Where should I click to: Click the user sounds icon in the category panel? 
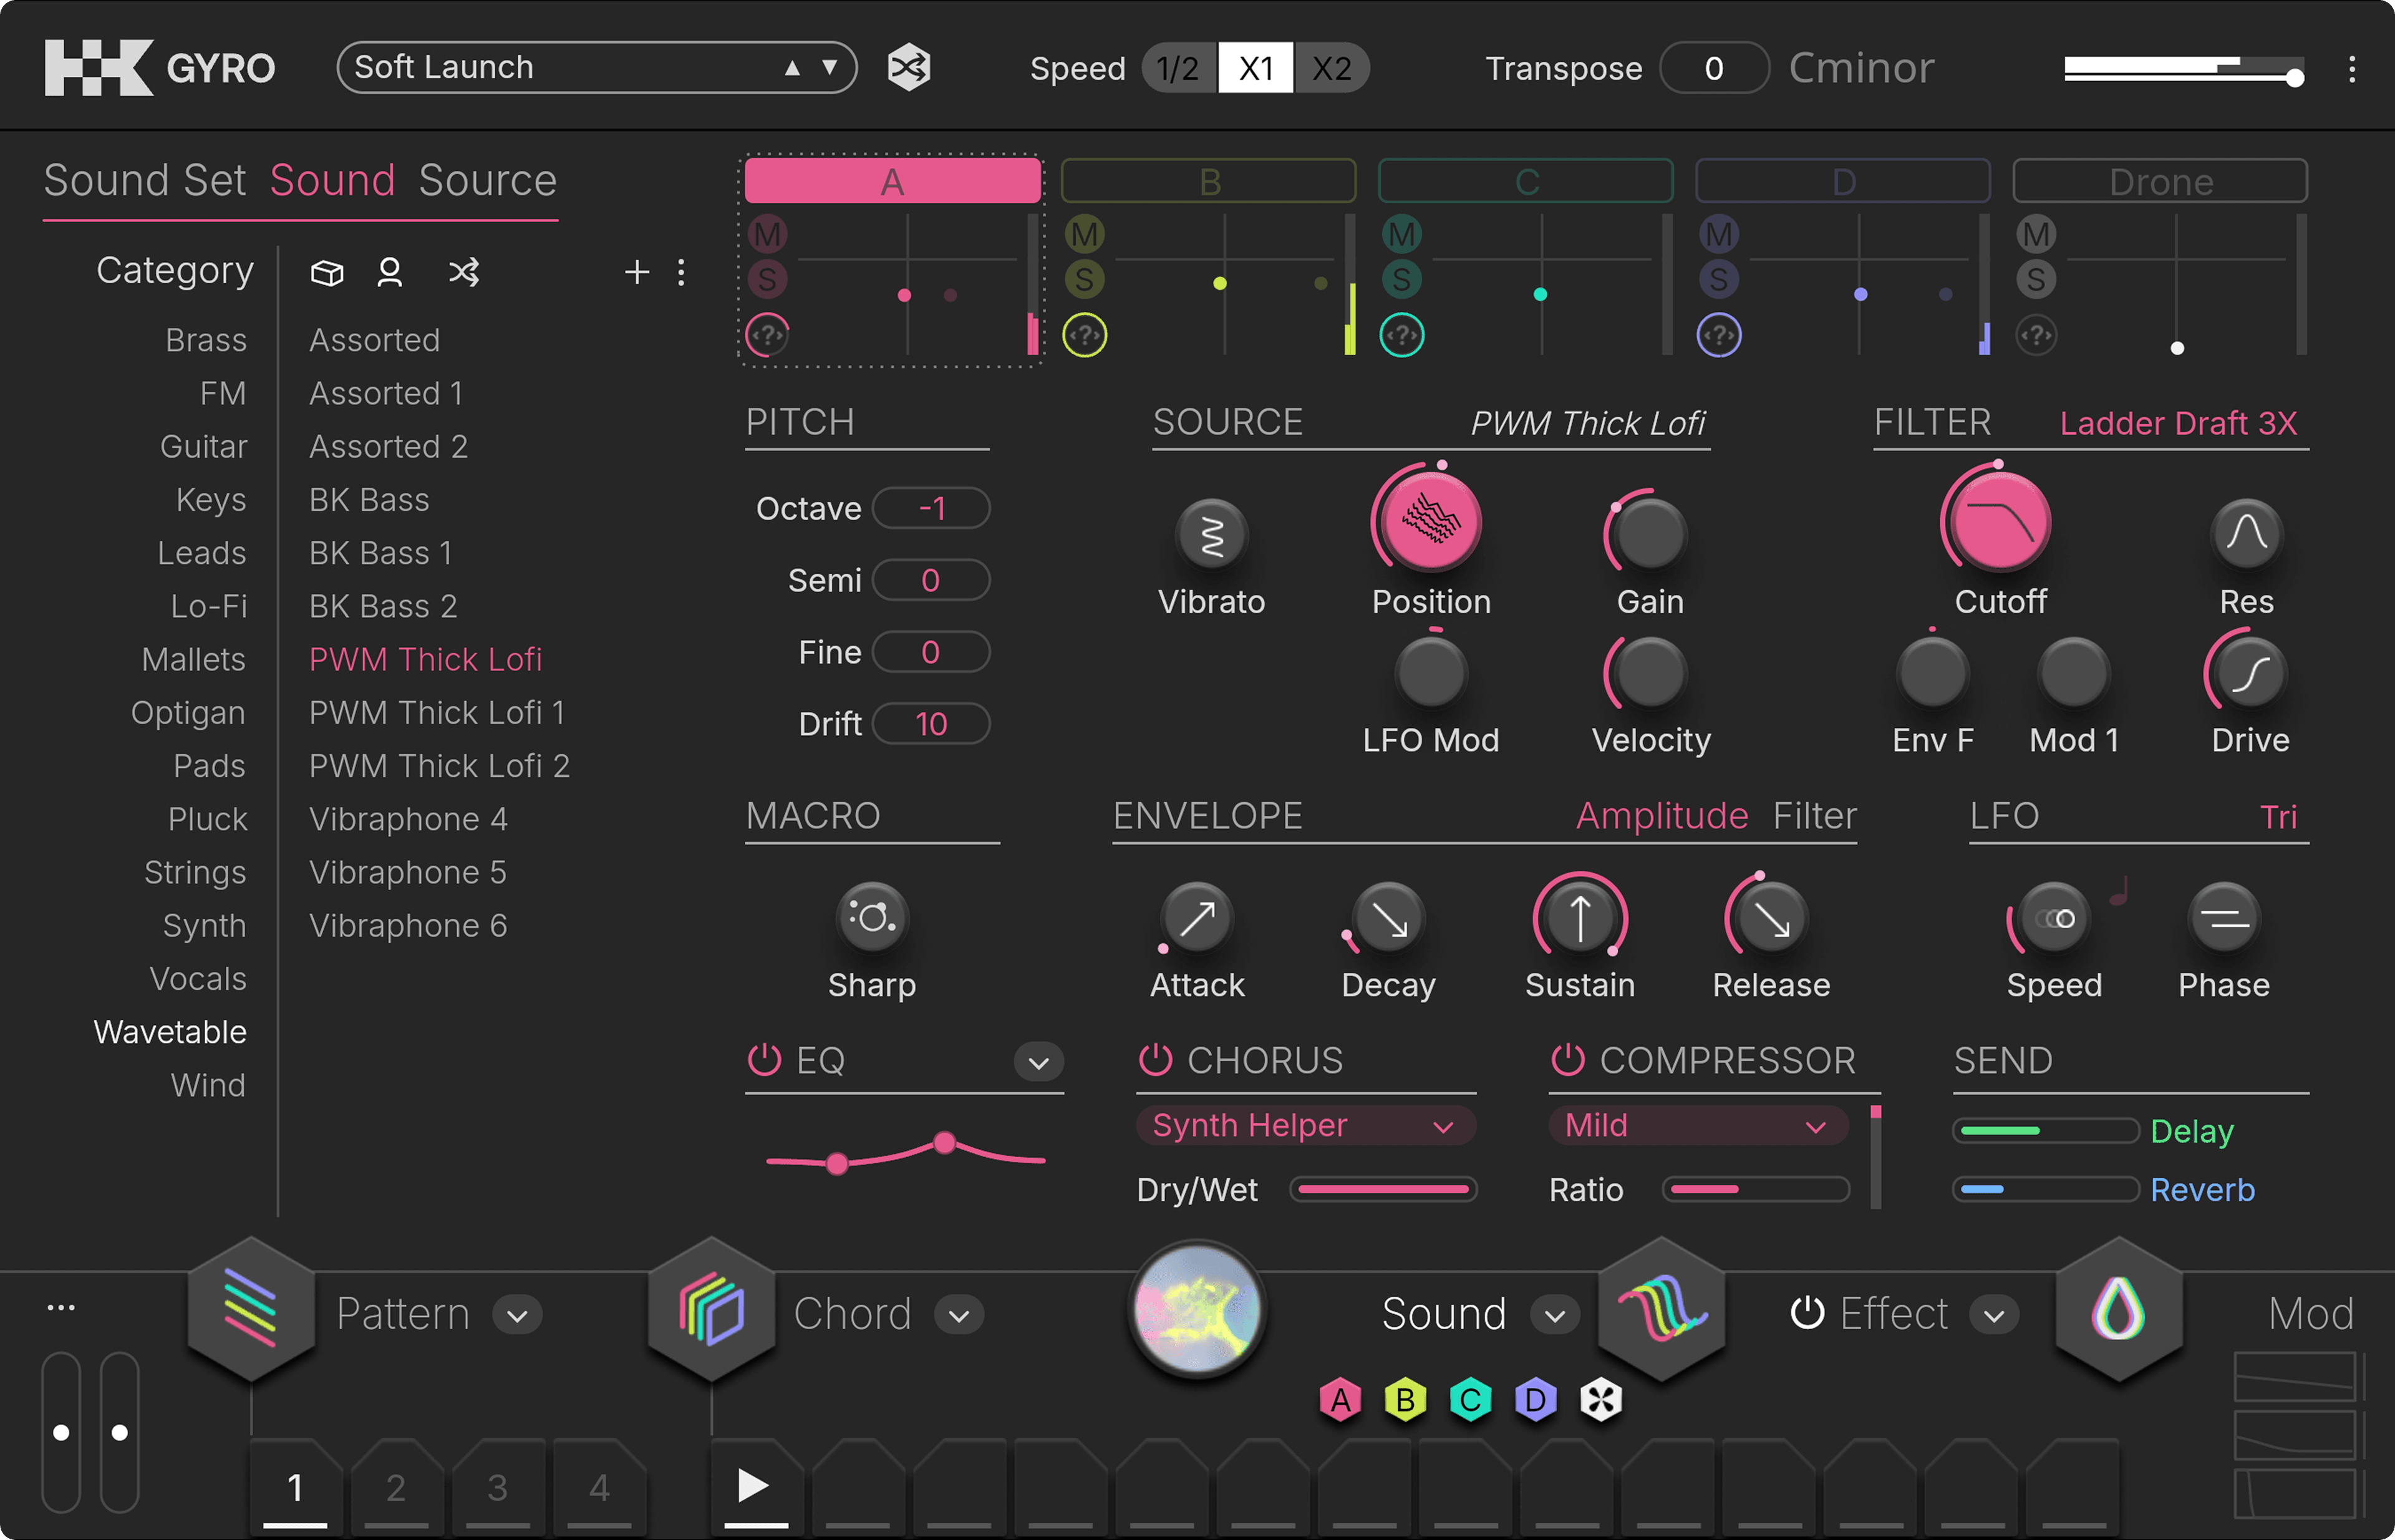pyautogui.click(x=390, y=272)
